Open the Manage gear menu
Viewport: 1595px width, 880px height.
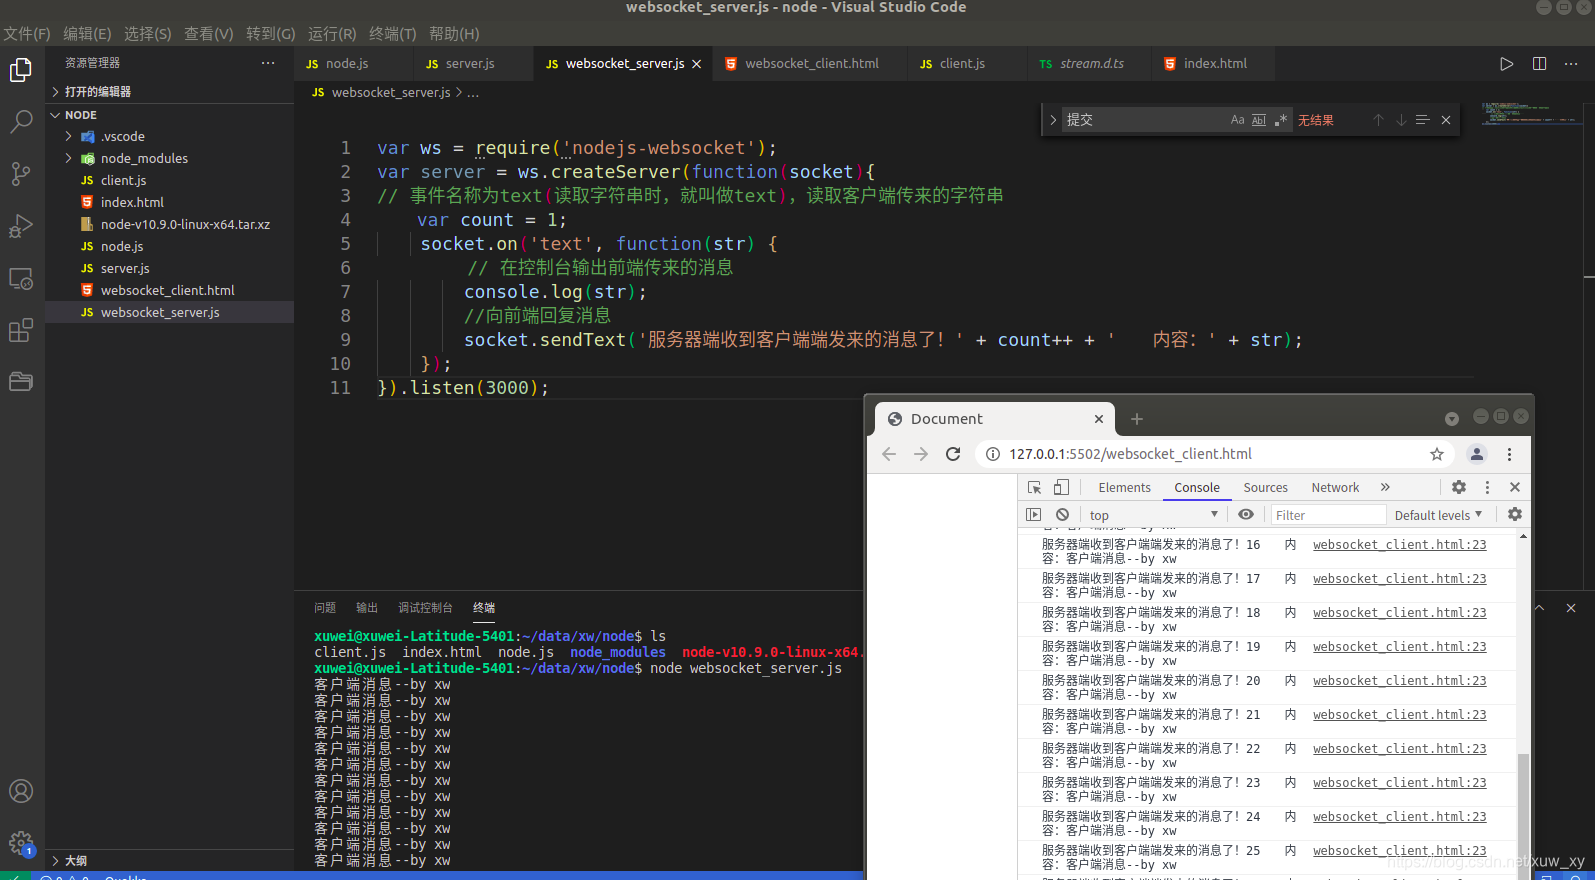point(21,843)
